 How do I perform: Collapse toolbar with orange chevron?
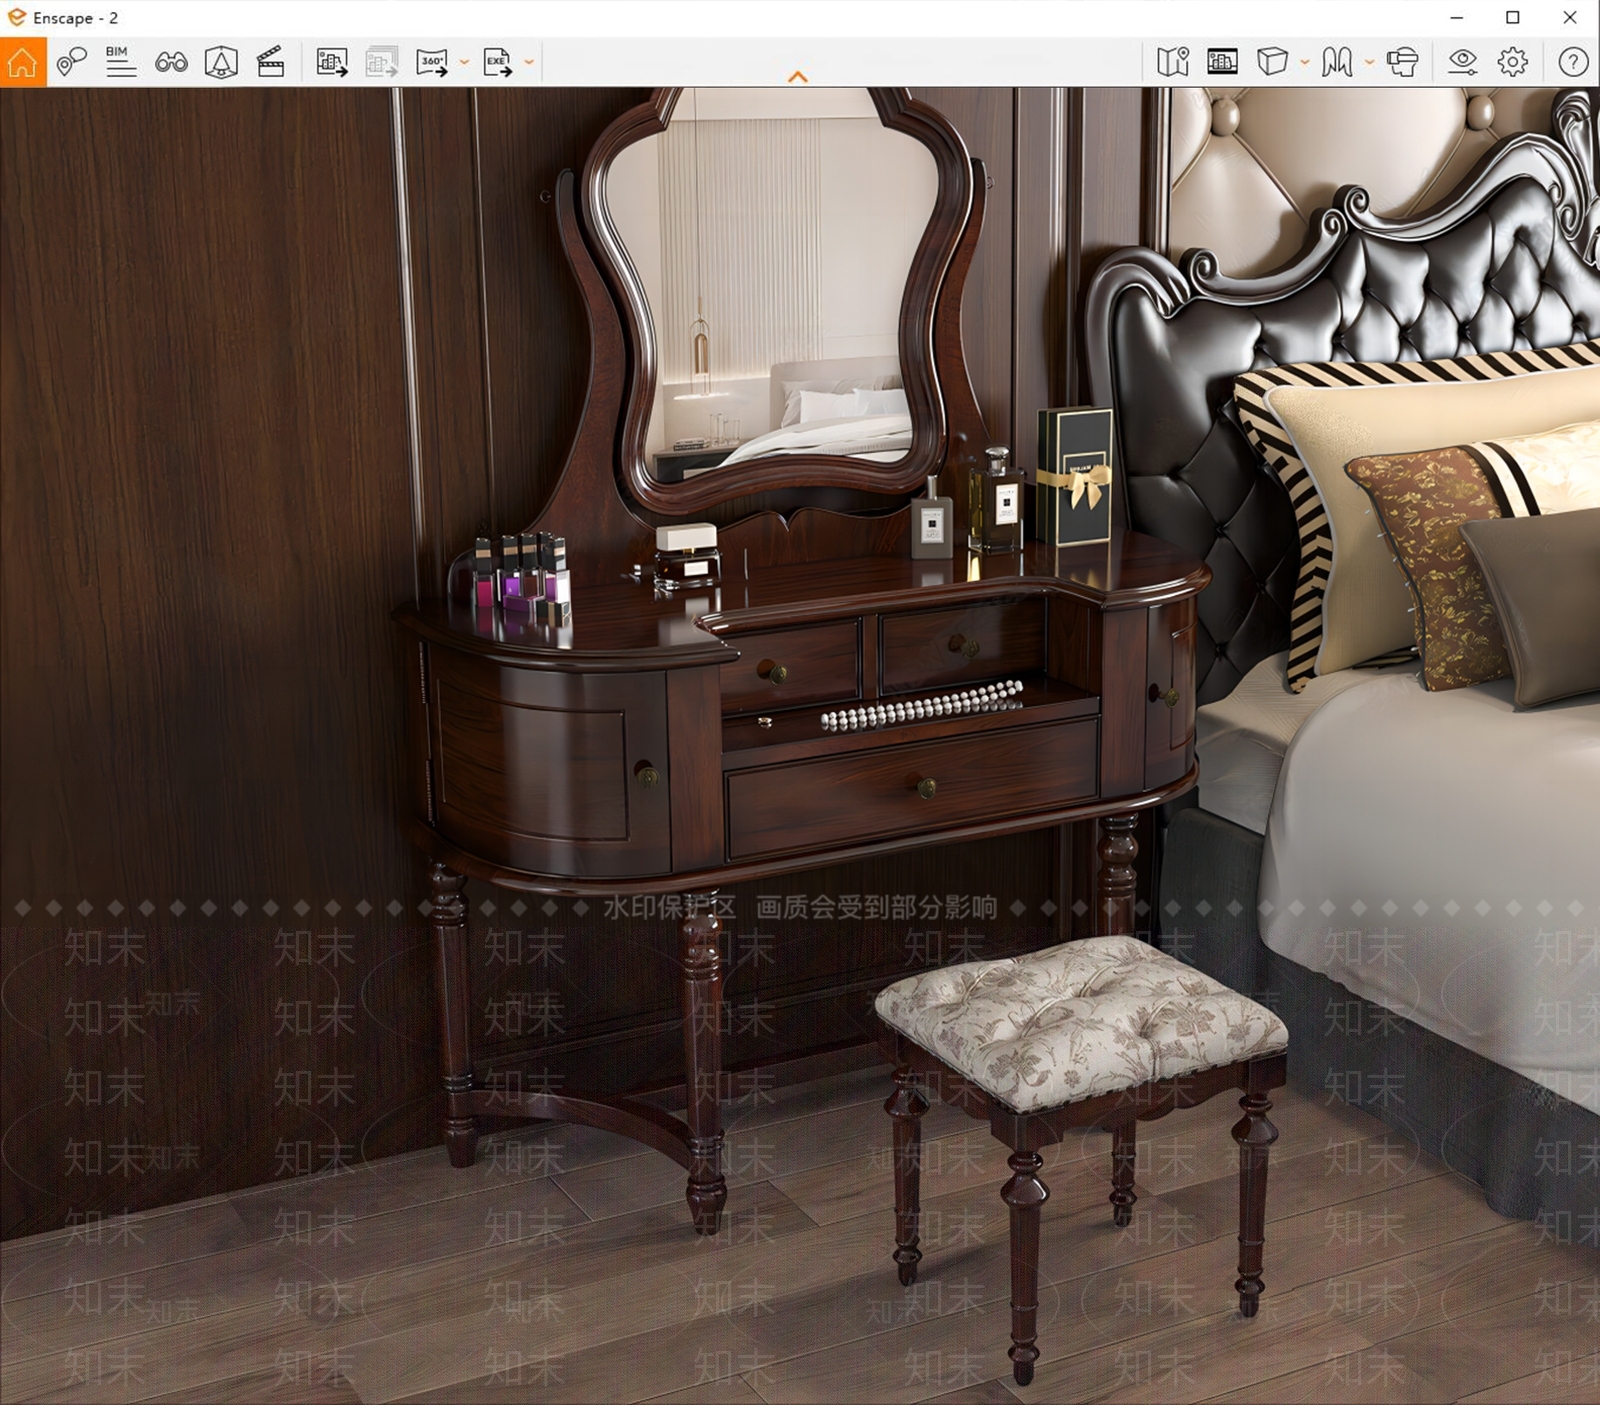tap(798, 77)
